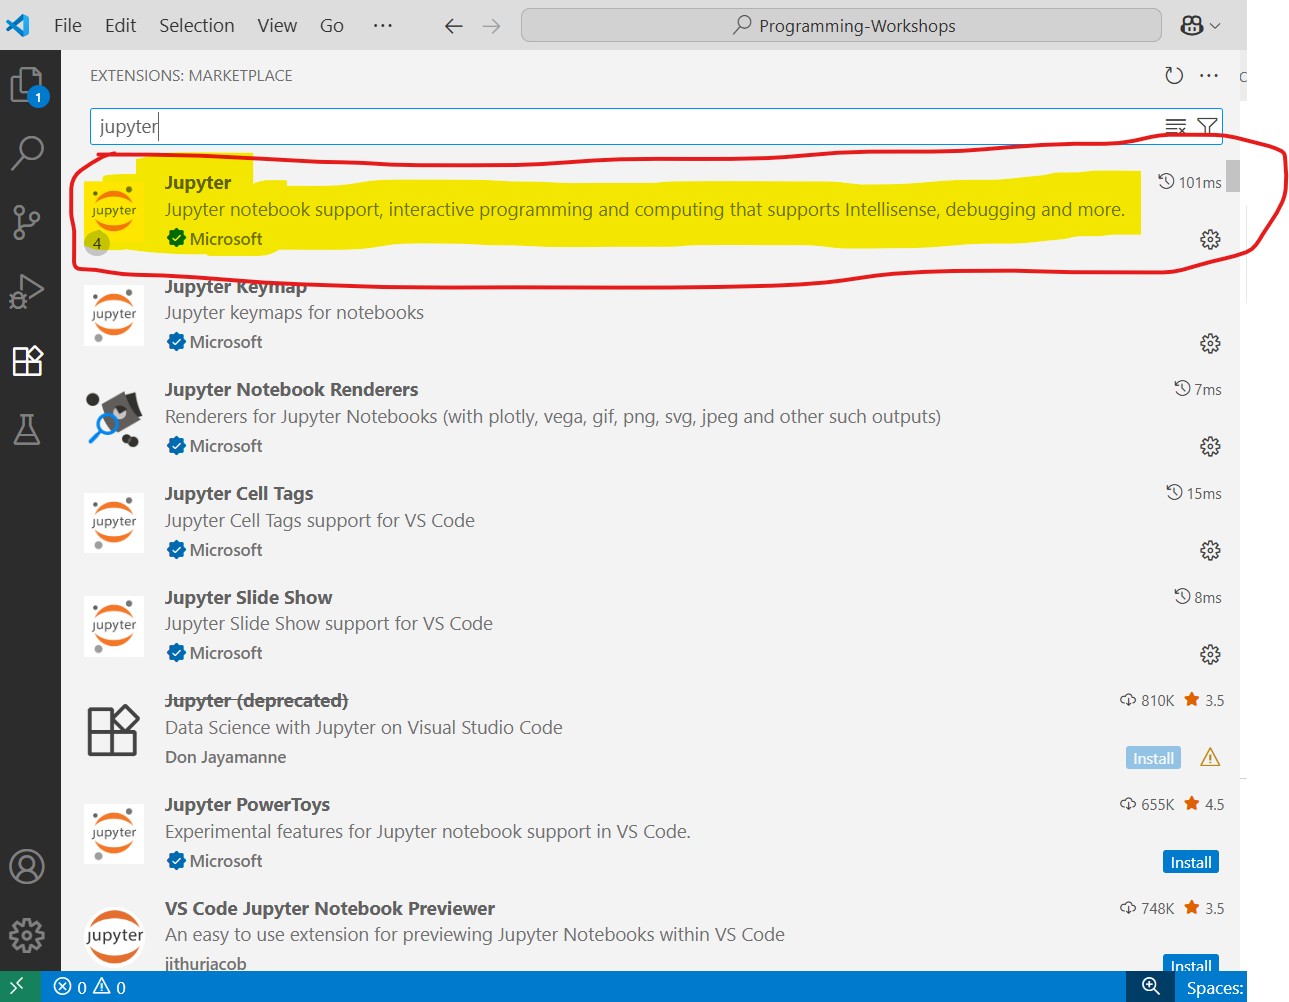Screen dimensions: 1289x1002
Task: Click 4.5 star rating on PowerToys
Action: coord(1204,804)
